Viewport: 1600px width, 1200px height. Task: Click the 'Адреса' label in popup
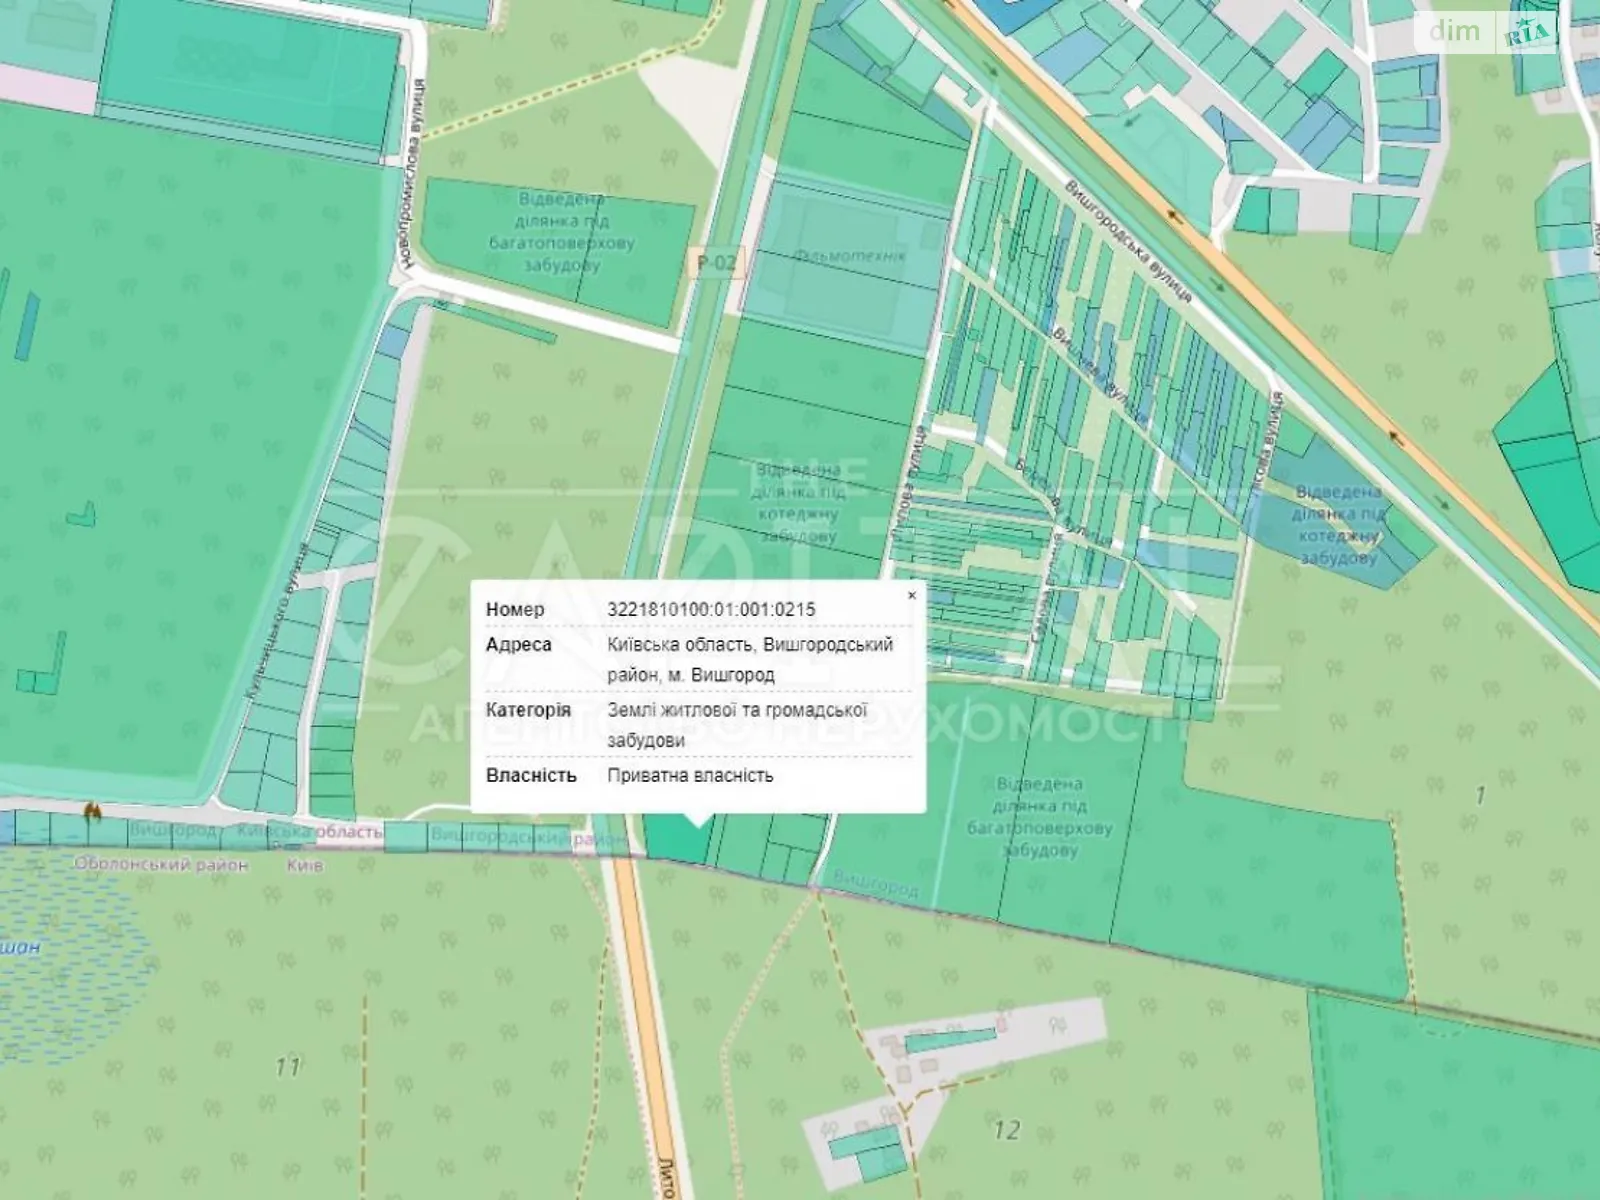pos(518,644)
